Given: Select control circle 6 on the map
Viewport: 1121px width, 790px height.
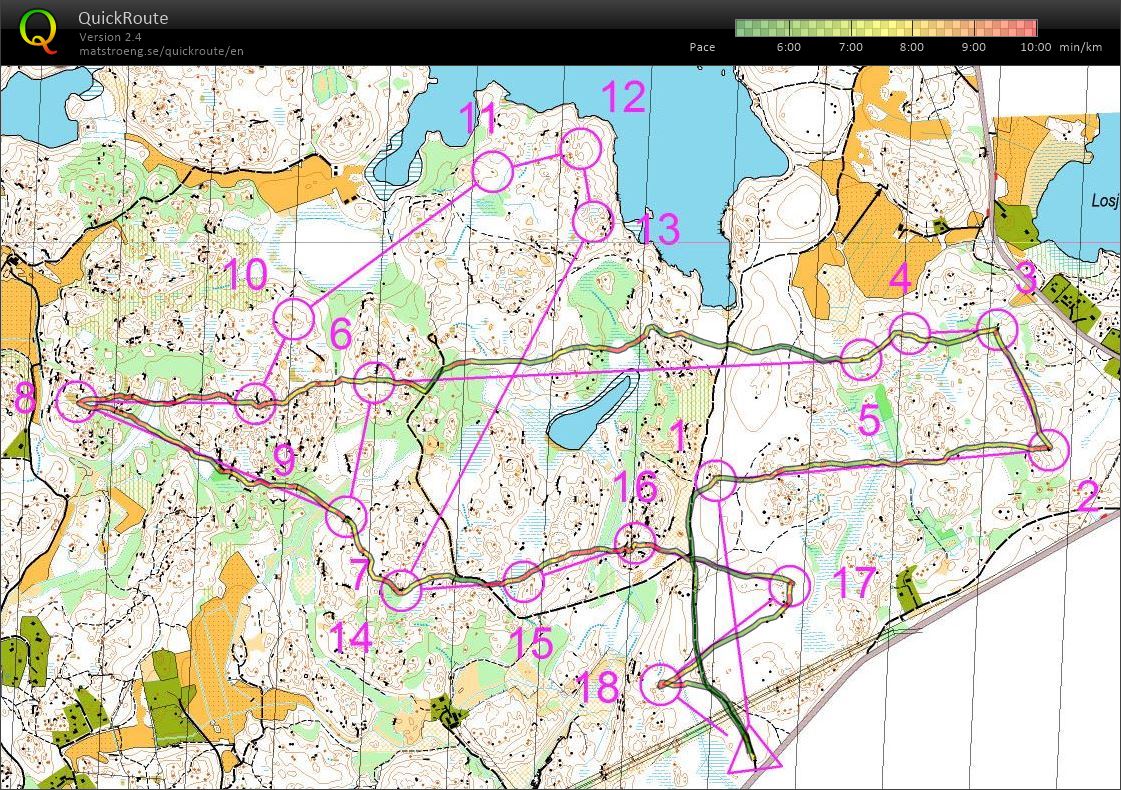Looking at the screenshot, I should tap(374, 382).
